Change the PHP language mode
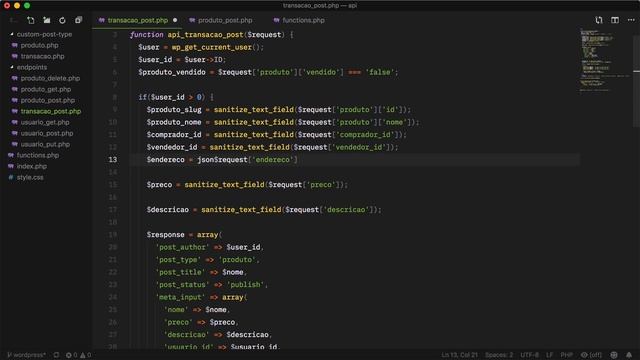Image resolution: width=640 pixels, height=360 pixels. coord(567,355)
